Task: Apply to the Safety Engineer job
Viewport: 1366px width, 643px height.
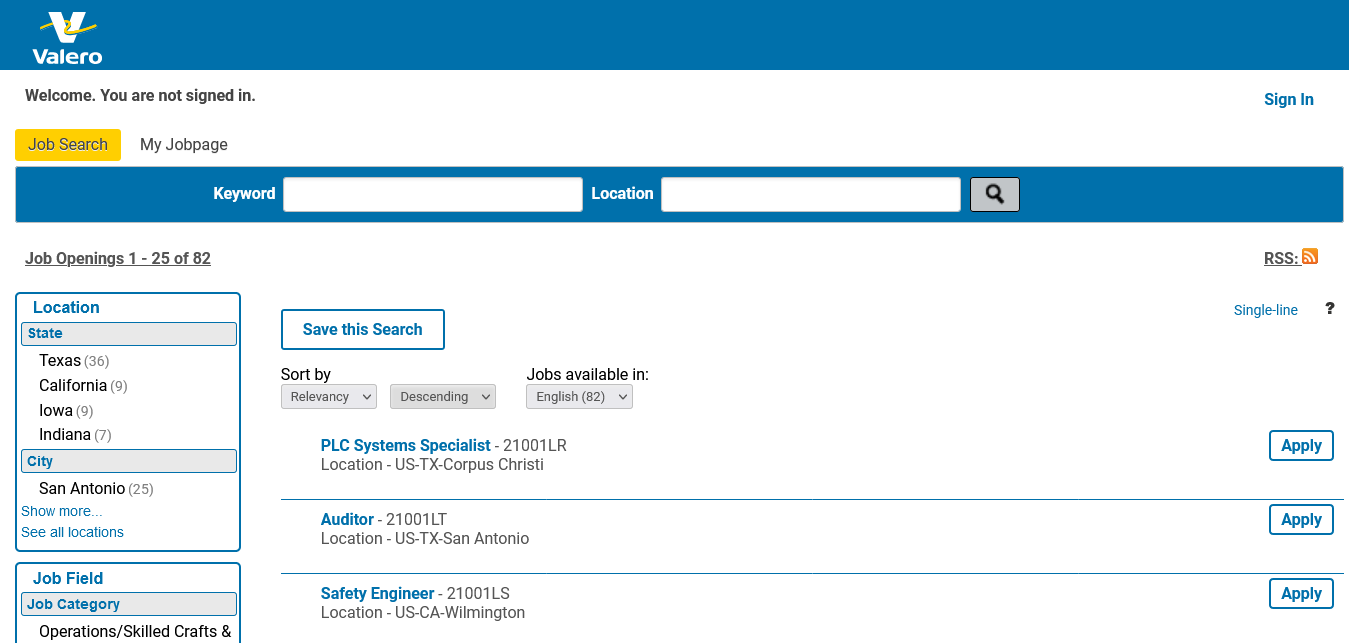Action: pyautogui.click(x=1300, y=594)
